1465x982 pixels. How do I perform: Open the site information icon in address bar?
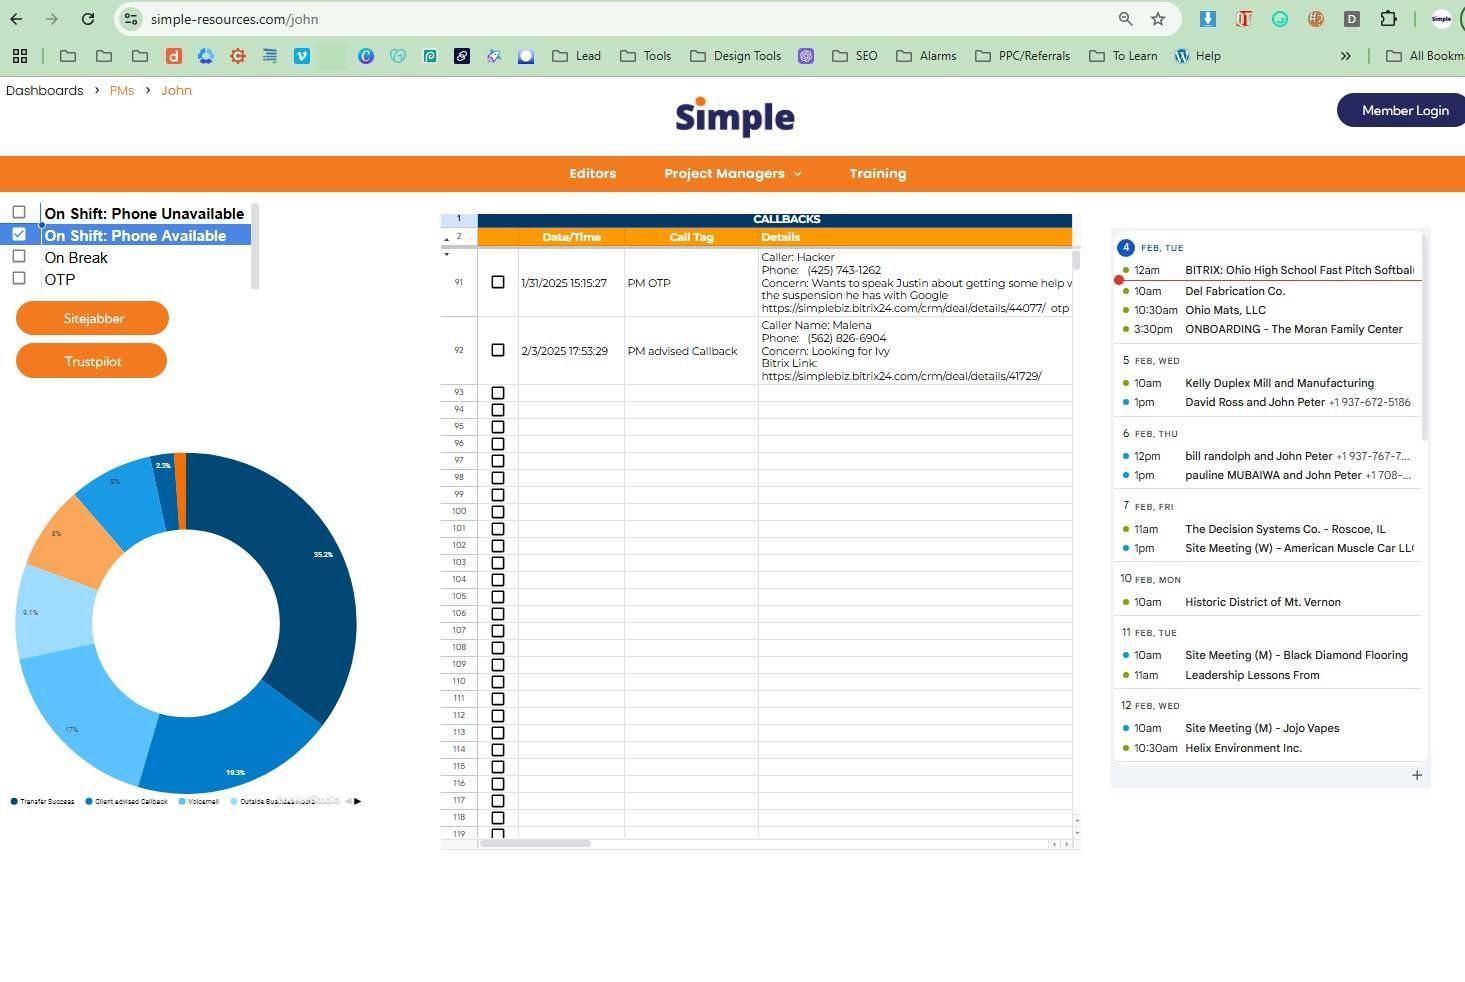(131, 19)
